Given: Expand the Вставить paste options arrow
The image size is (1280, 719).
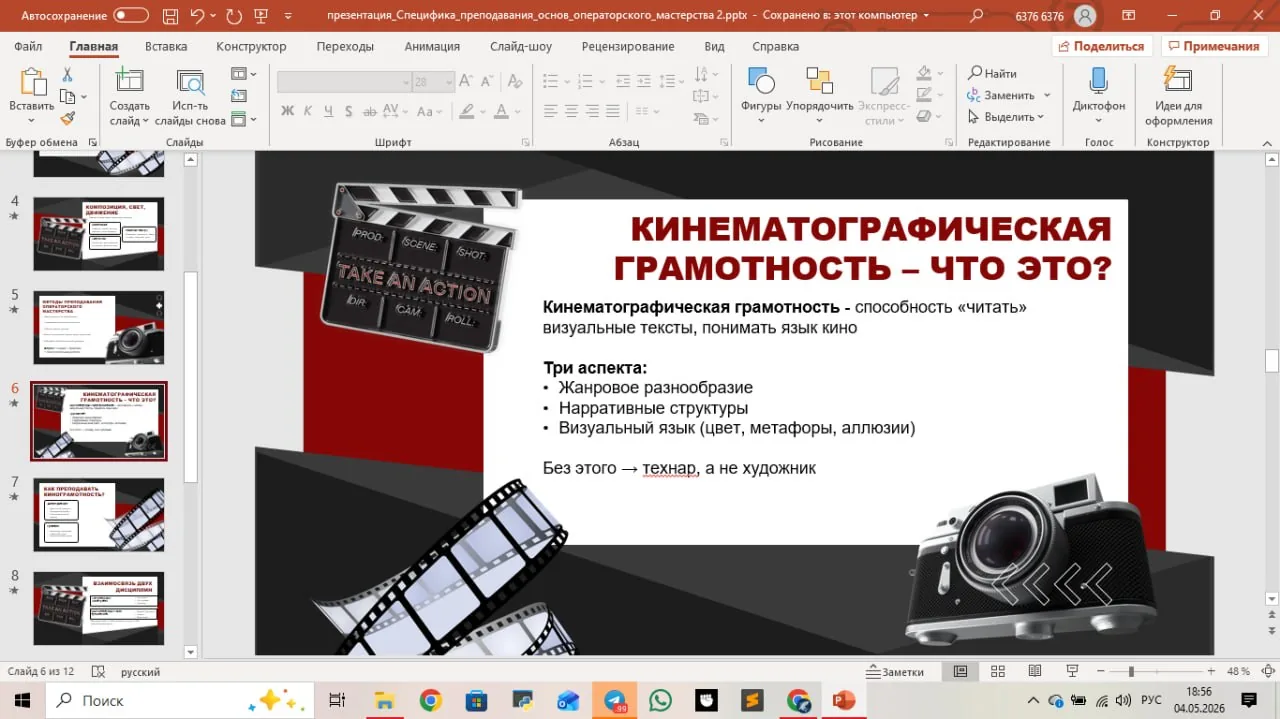Looking at the screenshot, I should (31, 121).
